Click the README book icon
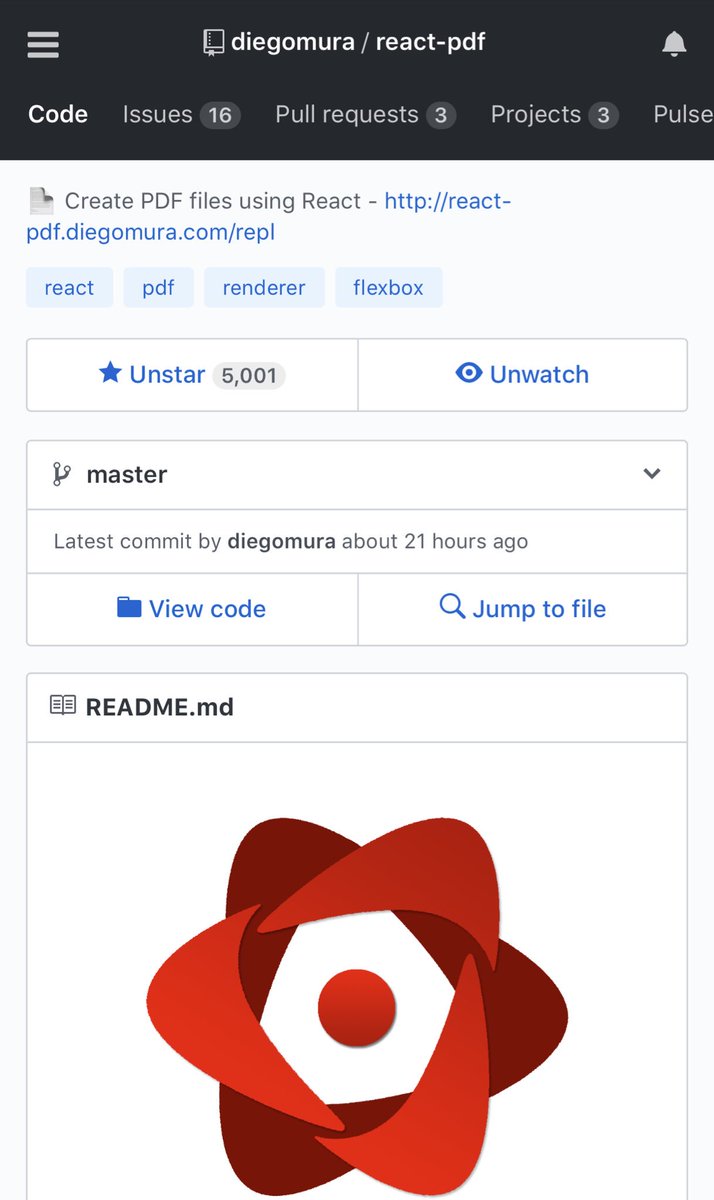This screenshot has width=714, height=1200. point(63,706)
